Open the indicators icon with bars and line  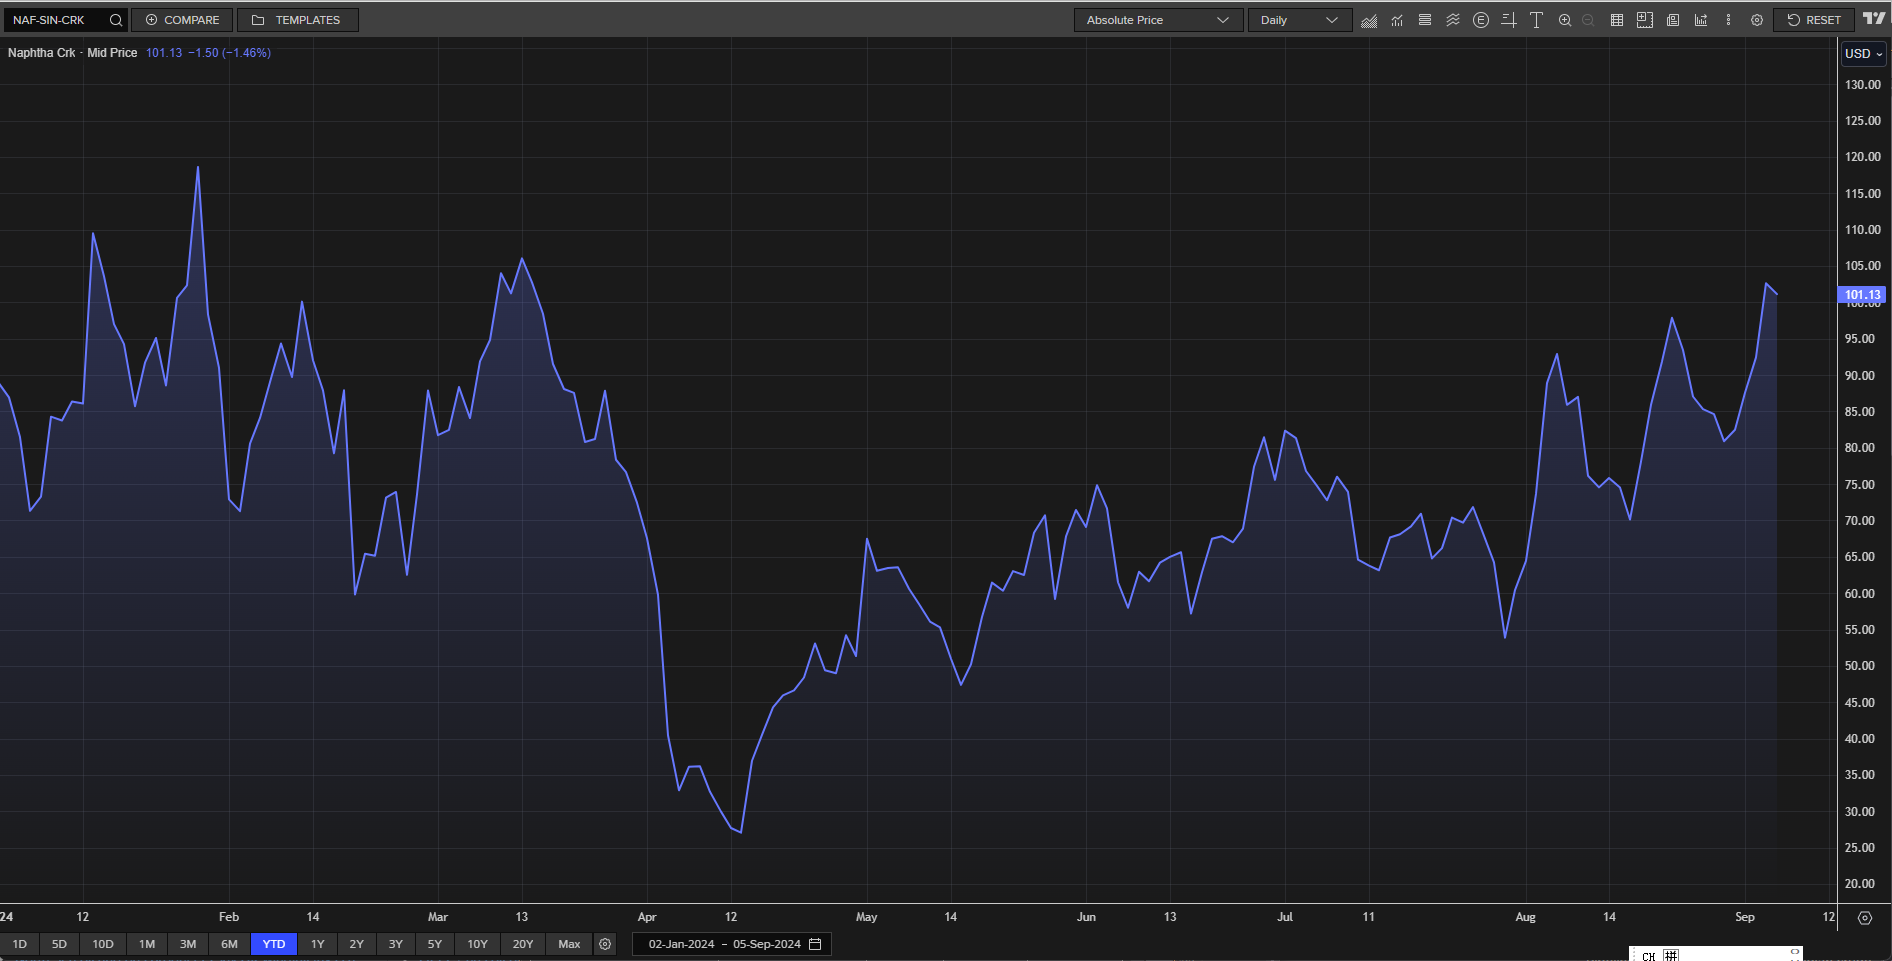[x=1397, y=20]
